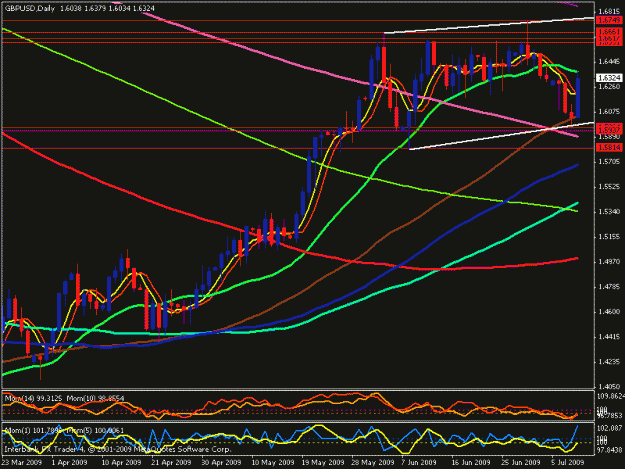The width and height of the screenshot is (625, 469).
Task: Click the 109.8624 momentum scale value
Action: tap(611, 396)
